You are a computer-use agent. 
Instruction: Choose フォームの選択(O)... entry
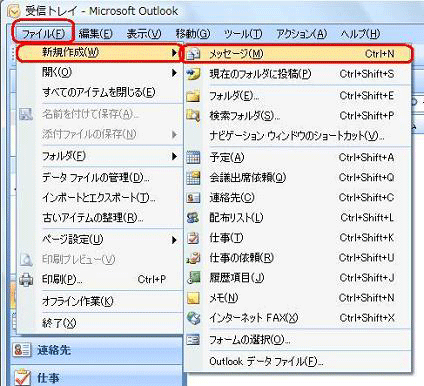298,340
